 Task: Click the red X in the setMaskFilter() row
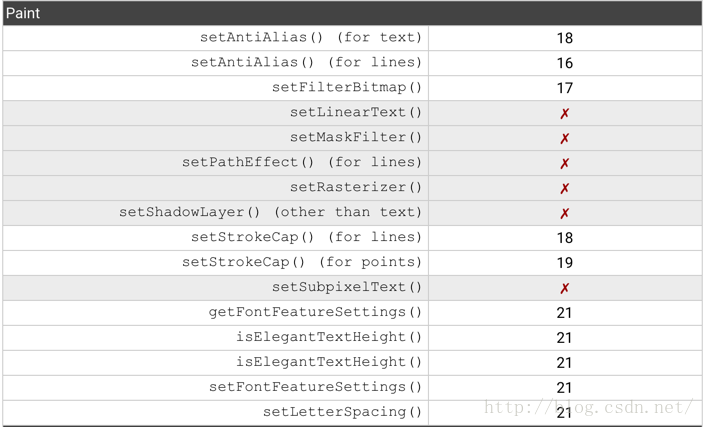click(x=565, y=138)
